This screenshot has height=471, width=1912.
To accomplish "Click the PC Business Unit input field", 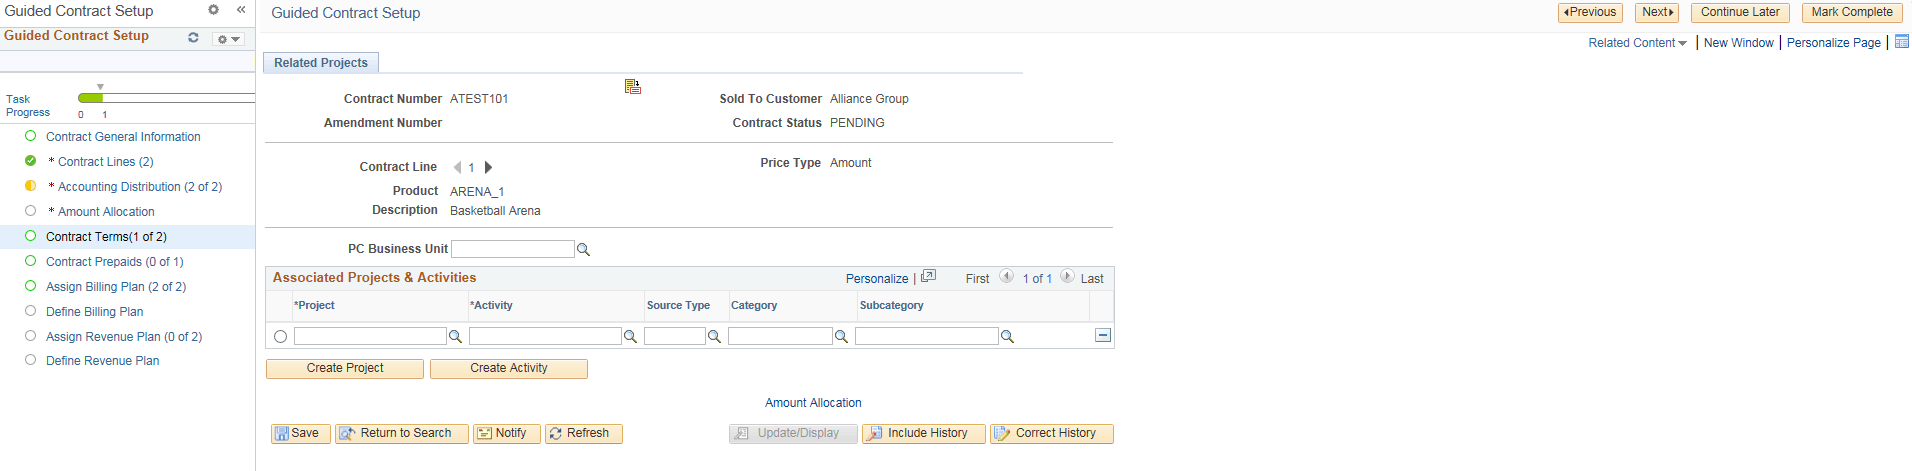I will coord(512,249).
